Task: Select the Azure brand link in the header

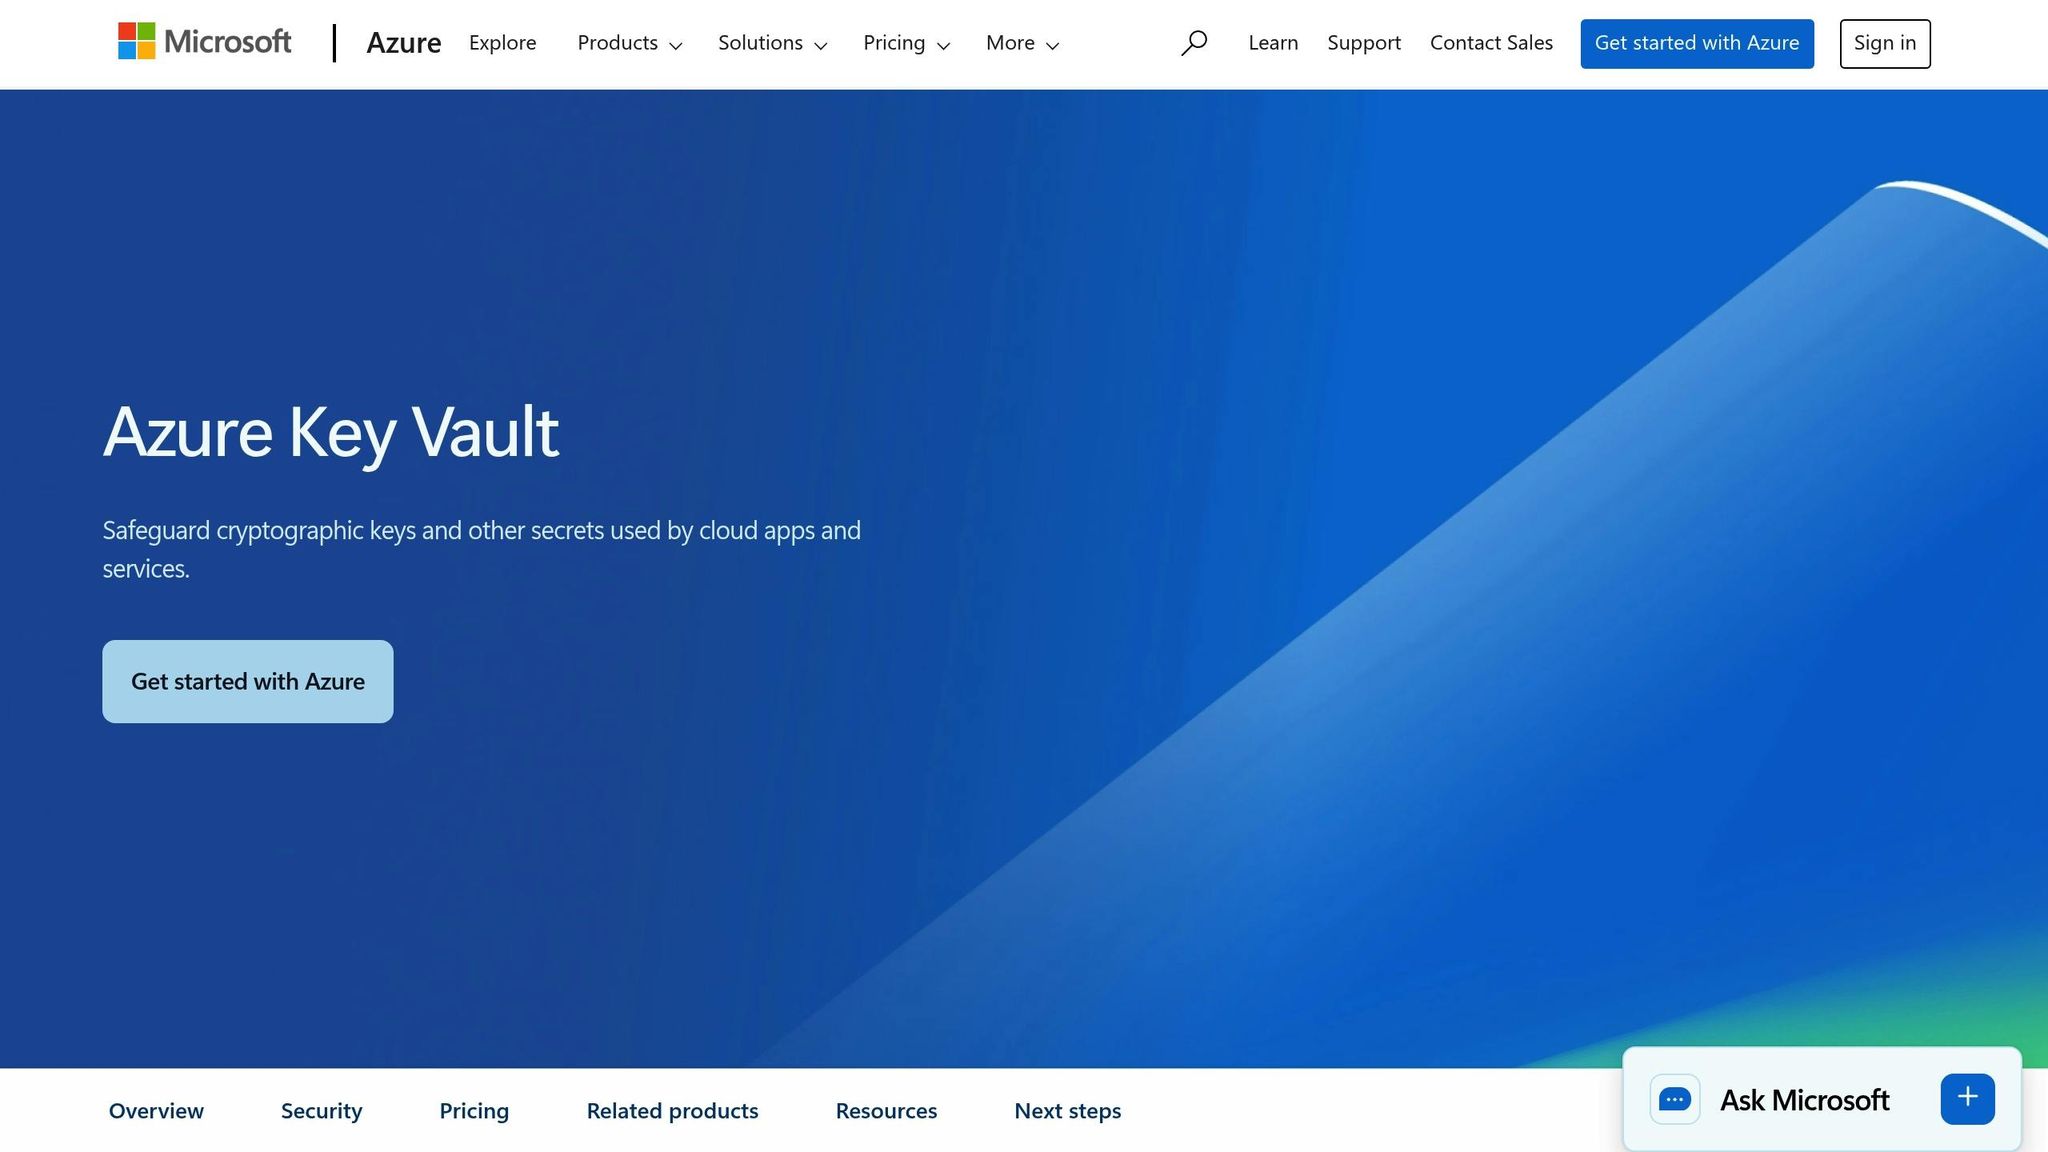Action: [404, 42]
